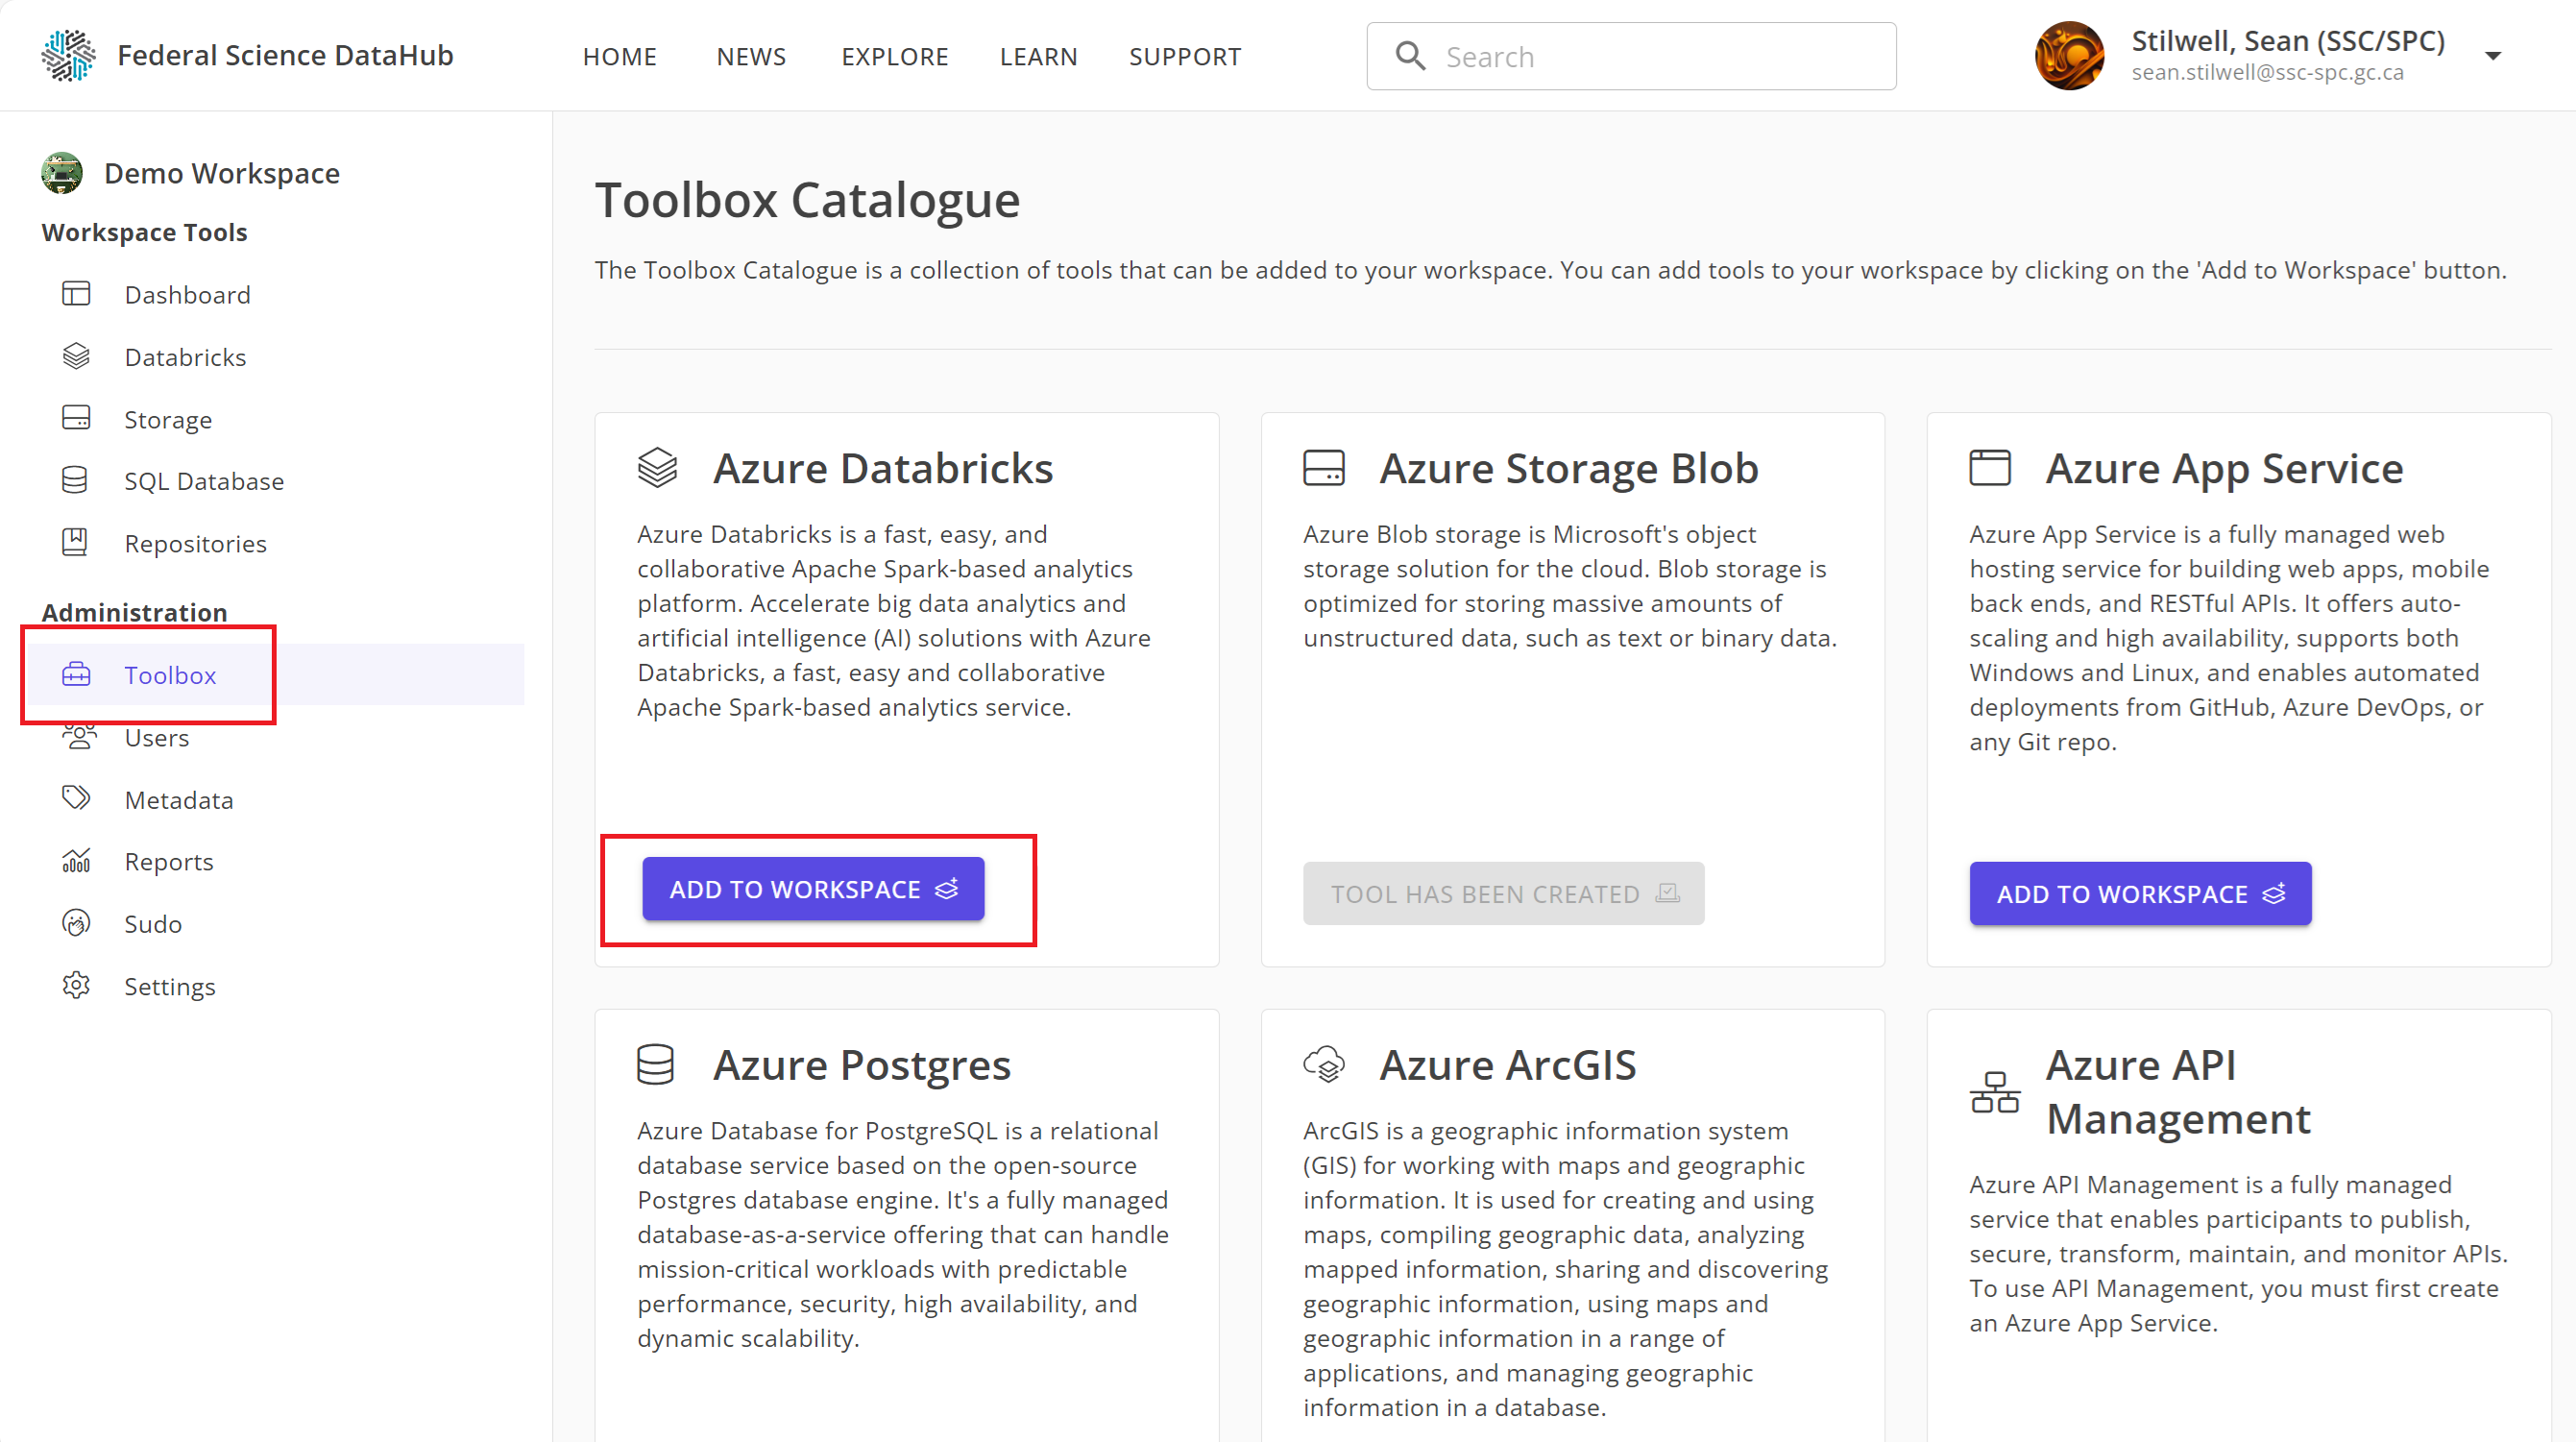Click the Users icon under Administration
The image size is (2576, 1442).
tap(76, 737)
